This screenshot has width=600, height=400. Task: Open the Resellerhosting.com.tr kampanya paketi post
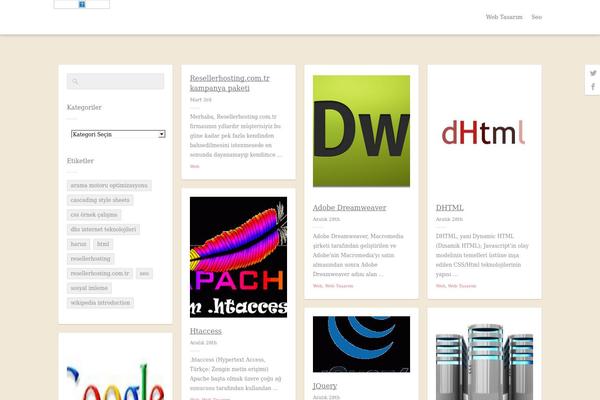click(x=230, y=83)
